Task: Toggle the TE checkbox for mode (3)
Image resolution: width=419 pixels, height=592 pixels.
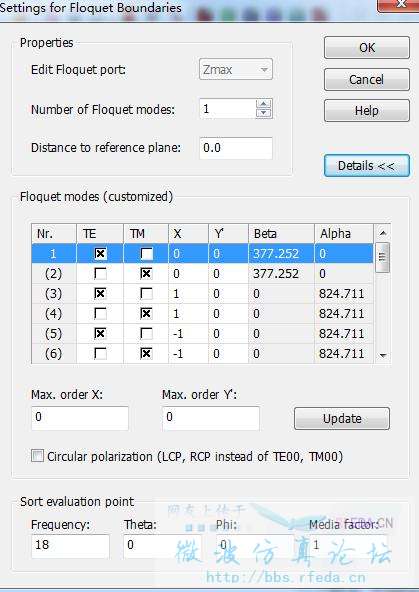Action: point(100,293)
